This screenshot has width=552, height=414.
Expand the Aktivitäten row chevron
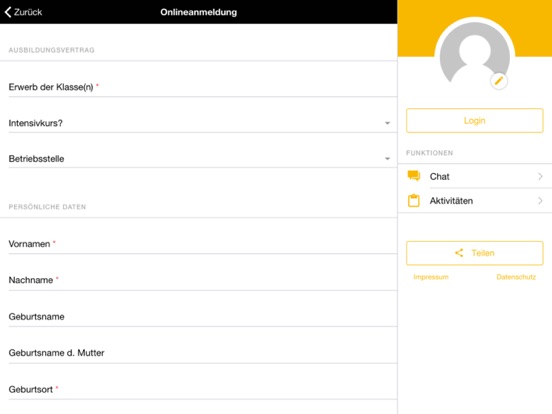pos(540,201)
